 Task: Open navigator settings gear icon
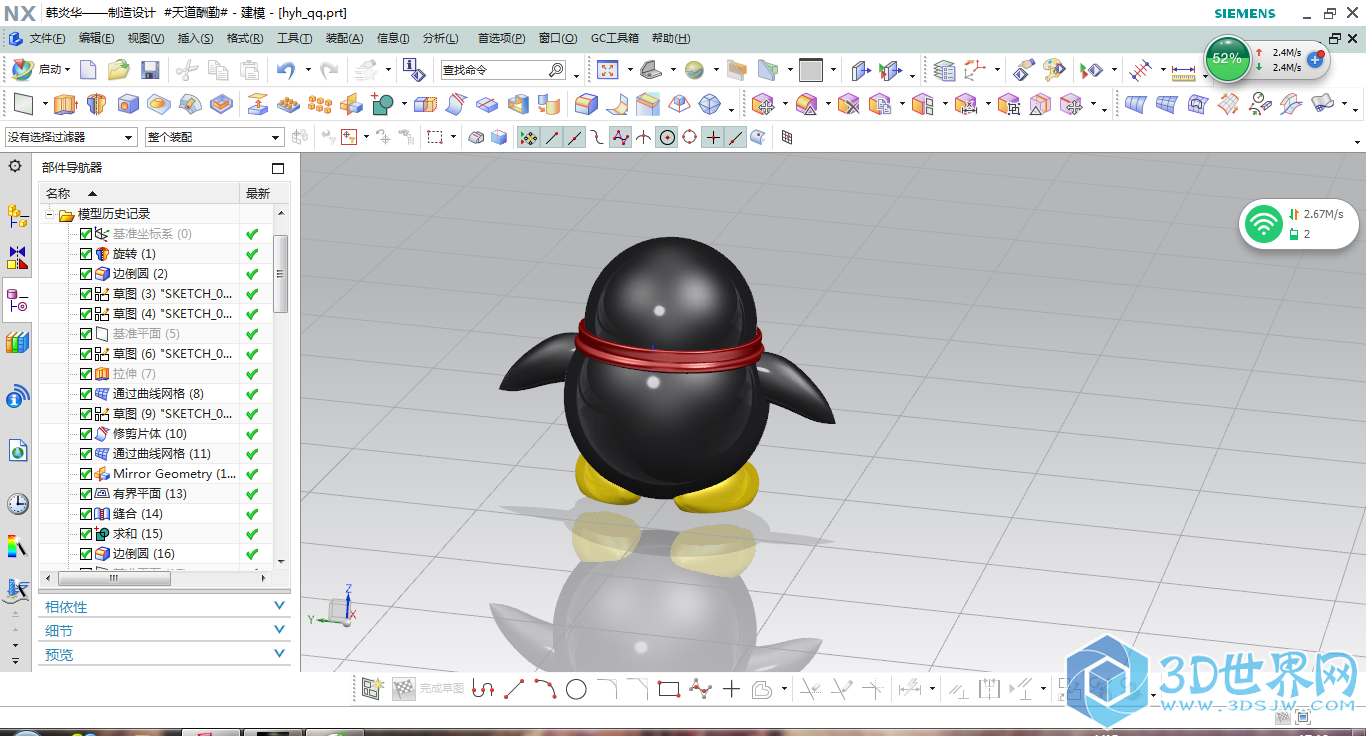(15, 166)
